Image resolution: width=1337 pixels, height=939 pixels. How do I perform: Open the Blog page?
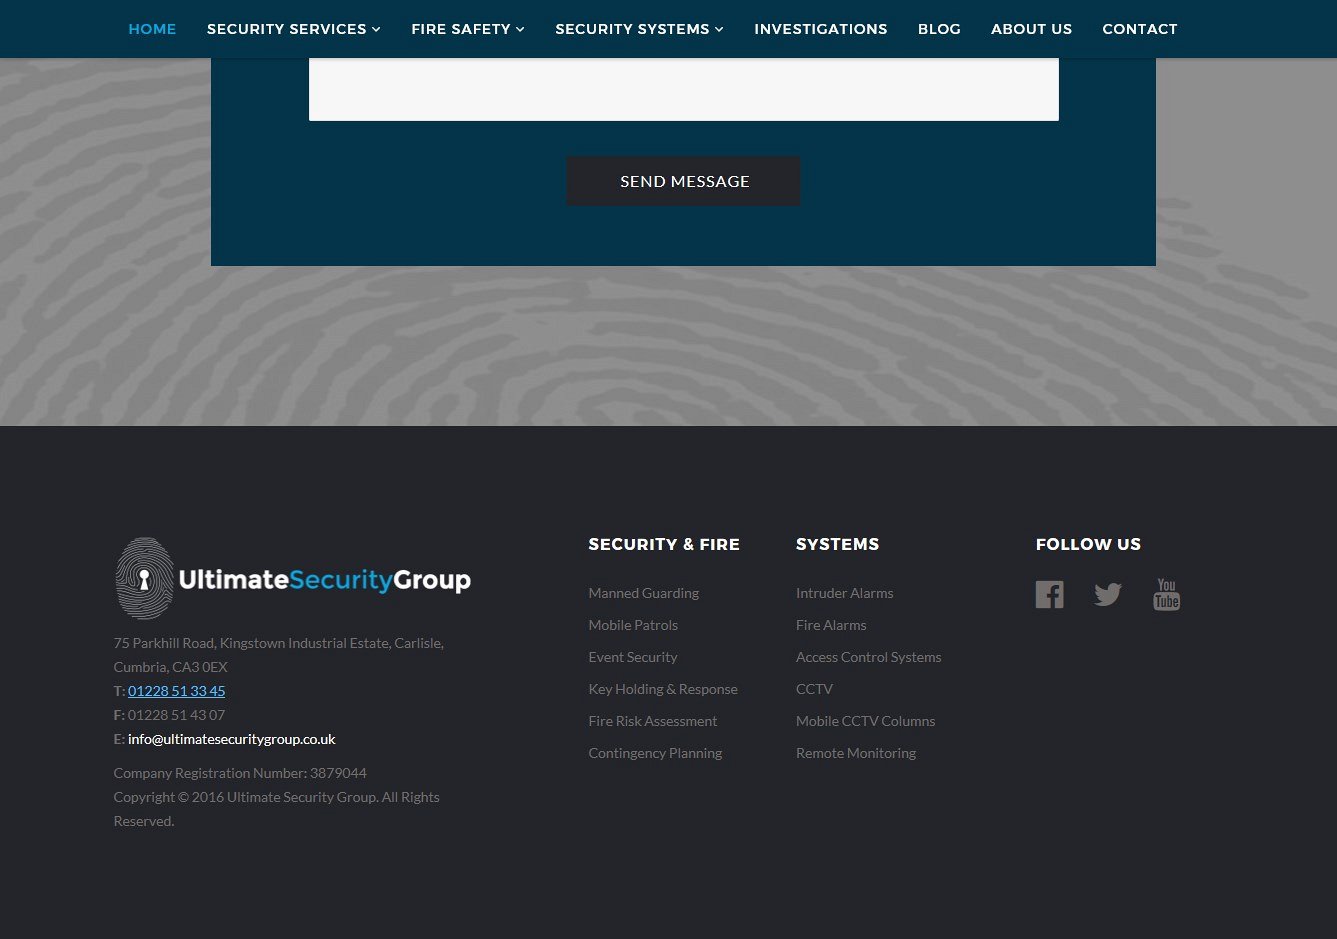939,29
